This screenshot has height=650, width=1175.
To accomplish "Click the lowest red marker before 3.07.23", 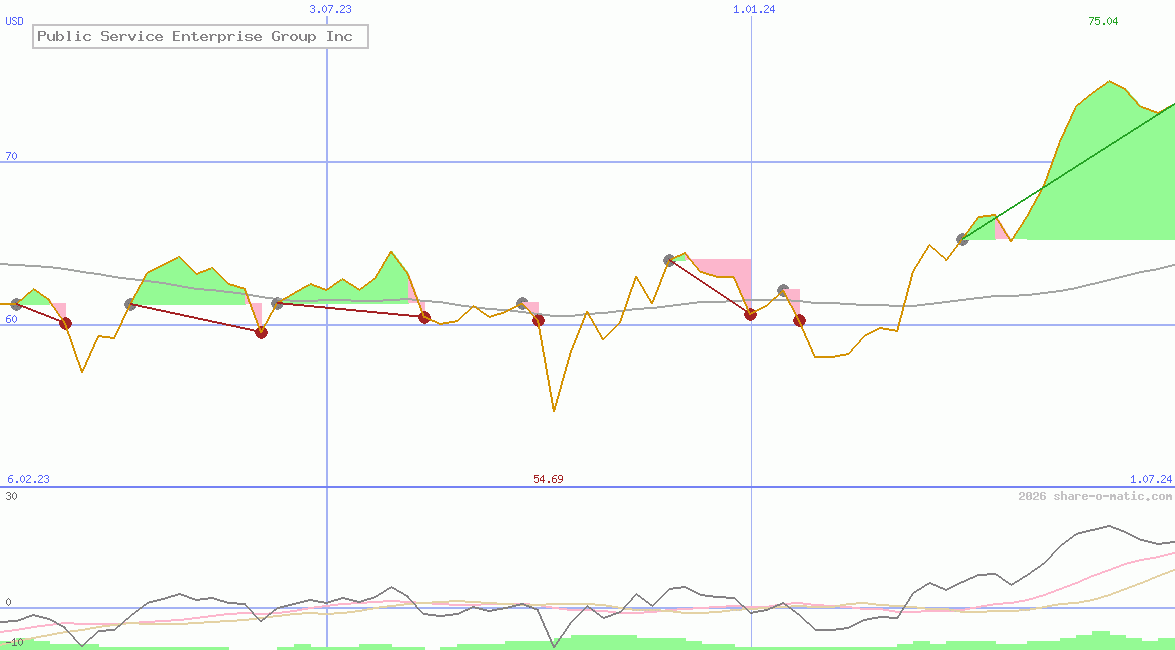I will pyautogui.click(x=261, y=332).
